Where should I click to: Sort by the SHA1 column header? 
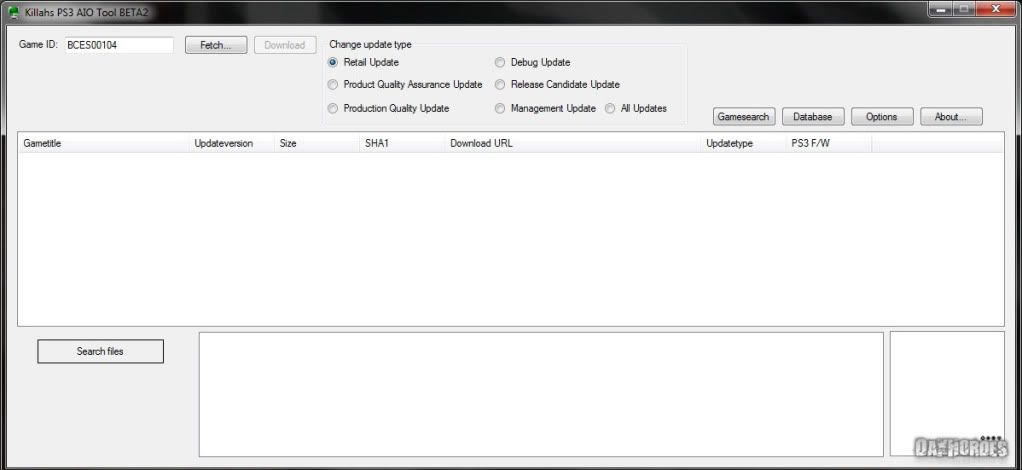pos(402,143)
